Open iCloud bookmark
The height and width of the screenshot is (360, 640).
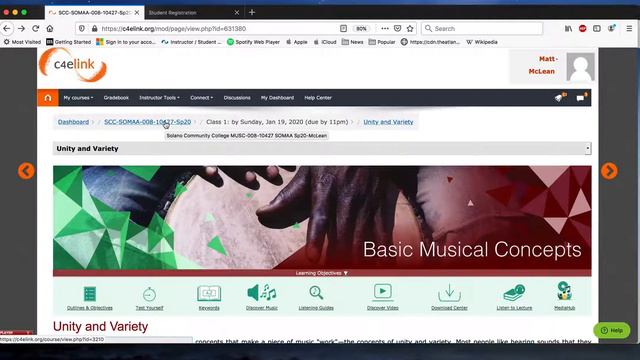(x=325, y=42)
